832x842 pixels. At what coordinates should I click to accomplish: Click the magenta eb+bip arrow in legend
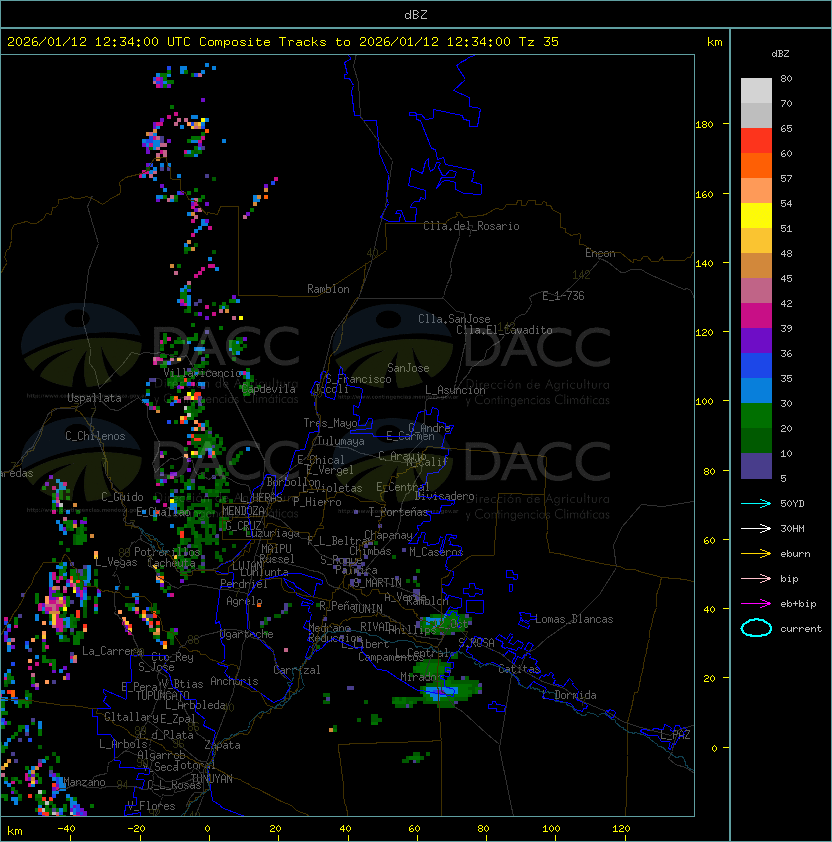click(x=756, y=604)
